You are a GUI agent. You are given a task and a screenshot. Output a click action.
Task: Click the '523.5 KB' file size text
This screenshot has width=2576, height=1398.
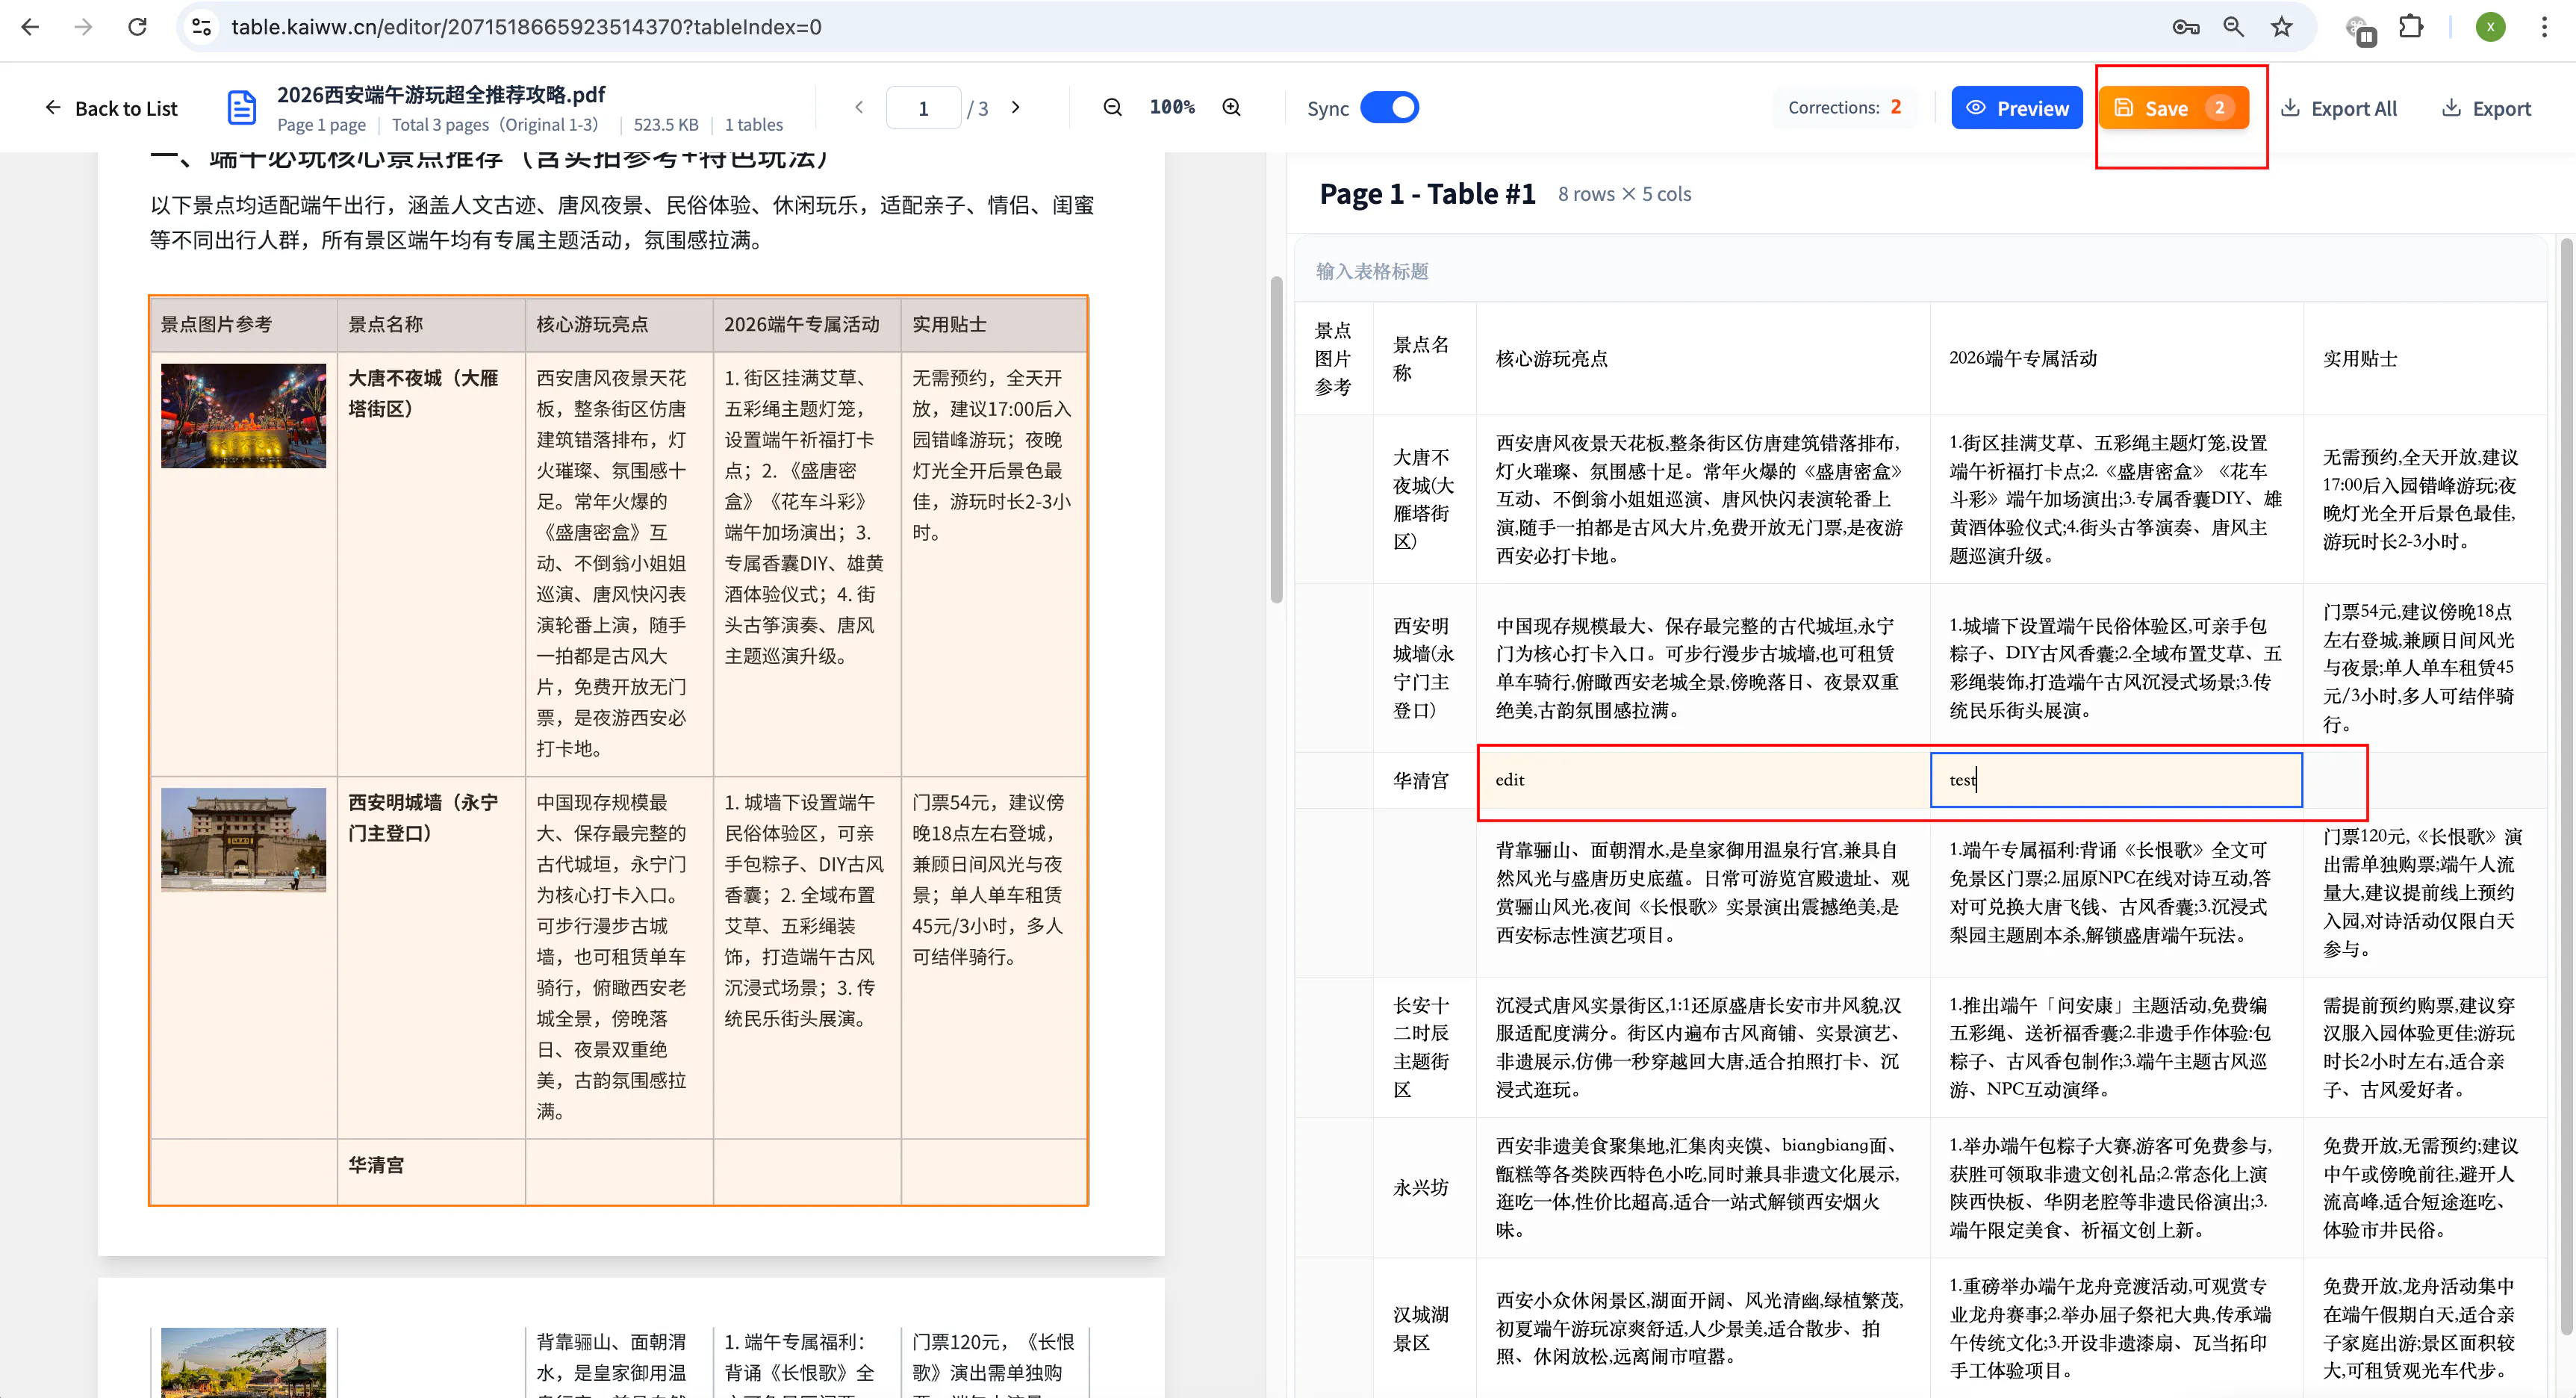(x=666, y=125)
